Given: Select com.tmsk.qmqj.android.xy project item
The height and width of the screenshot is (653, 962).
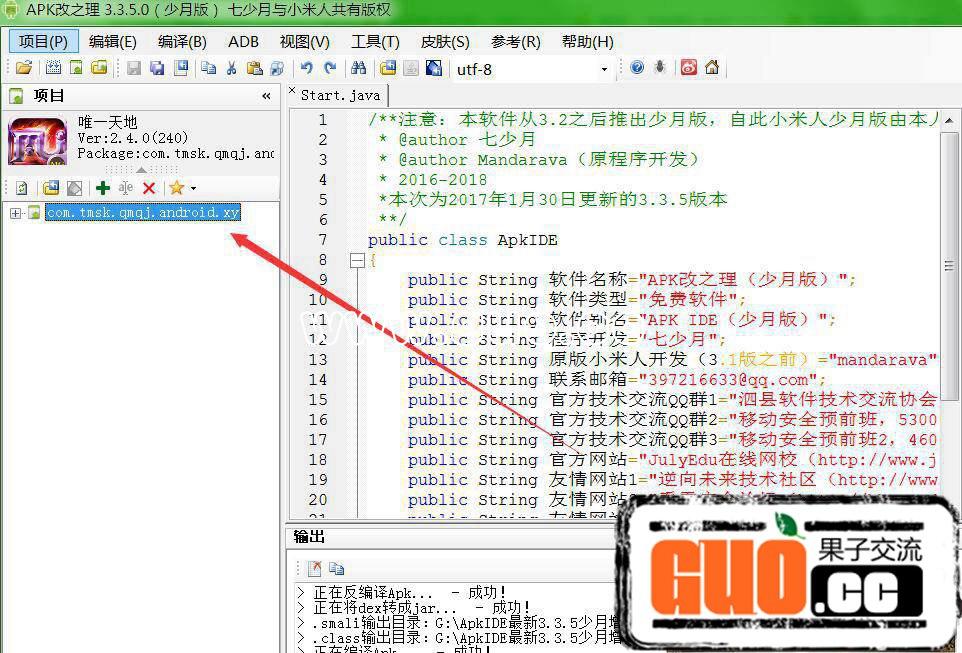Looking at the screenshot, I should coord(142,212).
